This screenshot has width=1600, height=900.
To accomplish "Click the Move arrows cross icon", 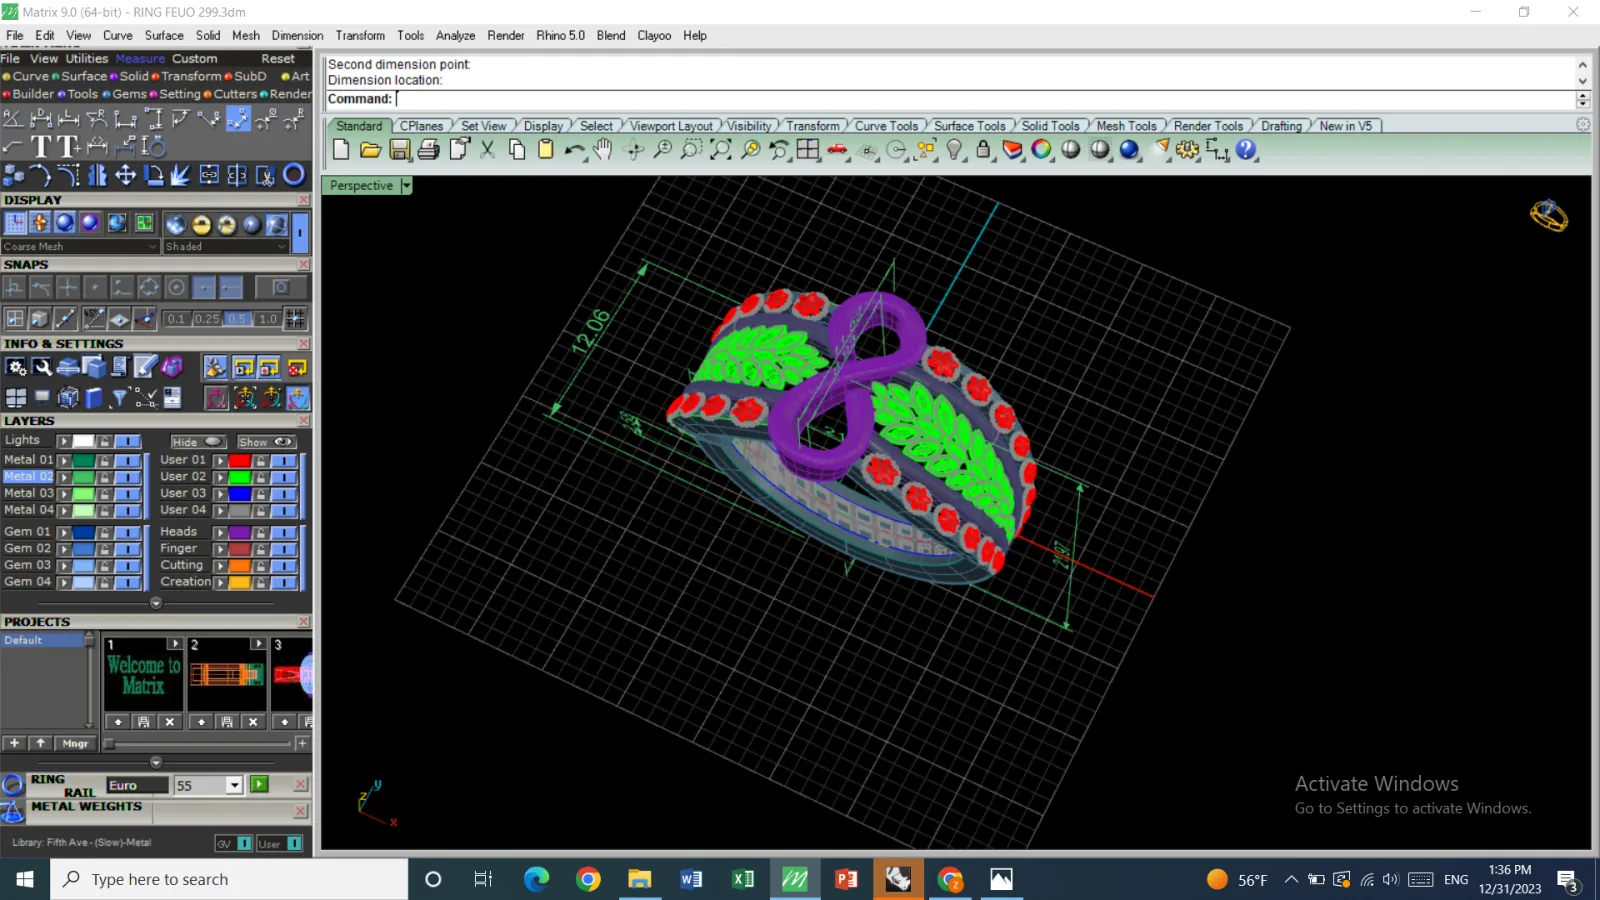I will 125,175.
